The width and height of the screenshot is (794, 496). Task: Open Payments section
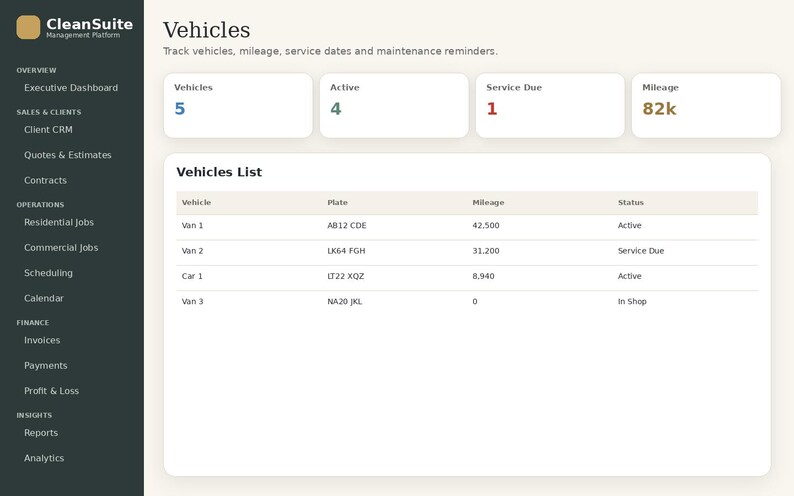(x=46, y=365)
